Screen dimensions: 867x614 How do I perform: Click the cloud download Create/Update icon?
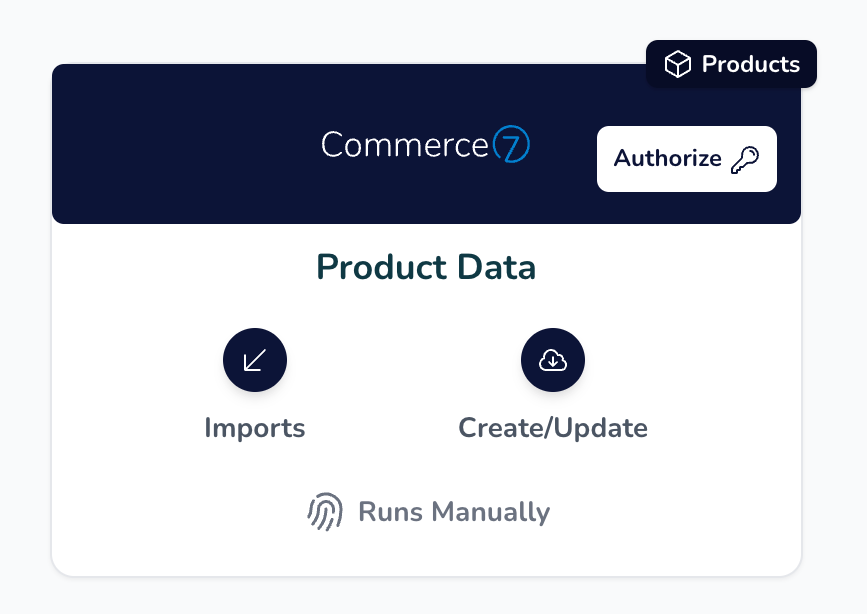point(553,360)
